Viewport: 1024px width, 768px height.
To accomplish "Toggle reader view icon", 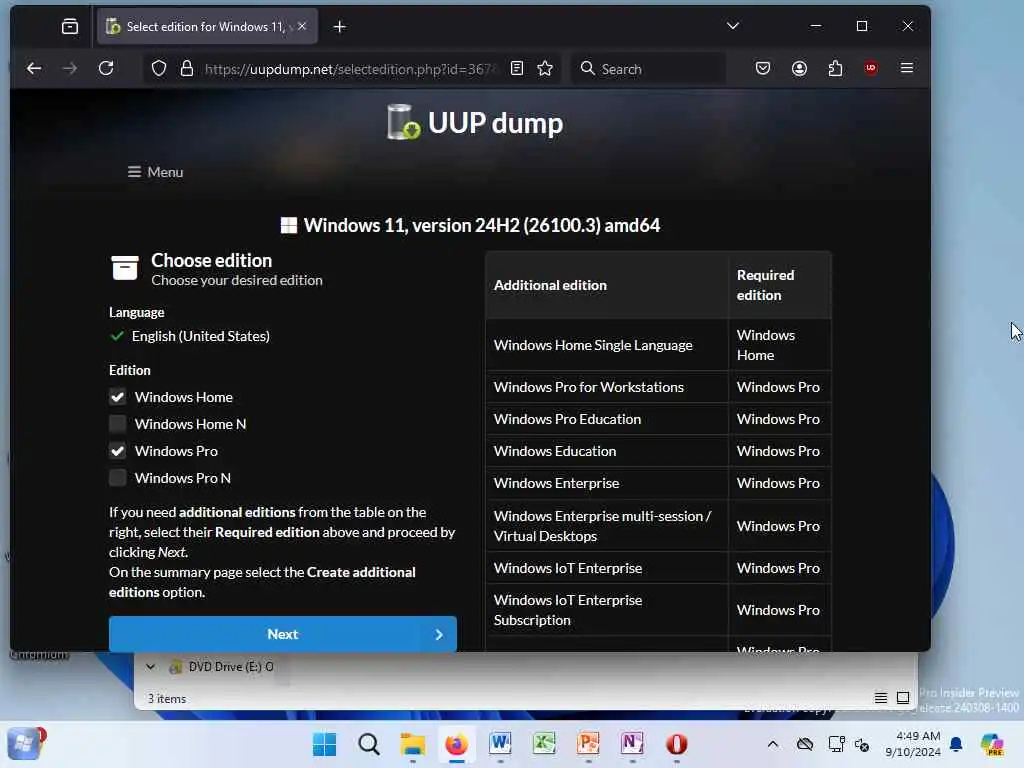I will click(517, 68).
